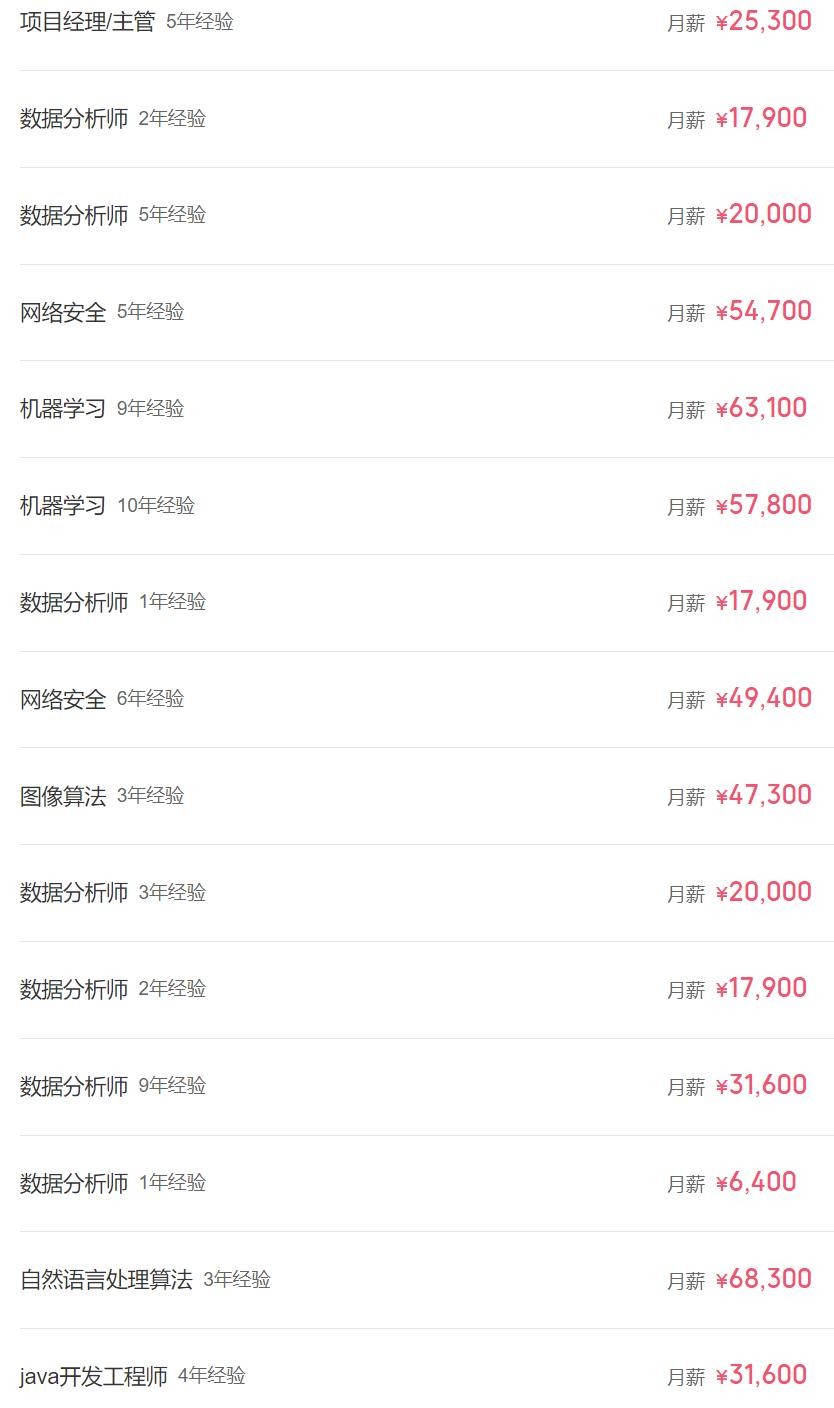Click the ¥54,700 salary amount

(x=763, y=312)
